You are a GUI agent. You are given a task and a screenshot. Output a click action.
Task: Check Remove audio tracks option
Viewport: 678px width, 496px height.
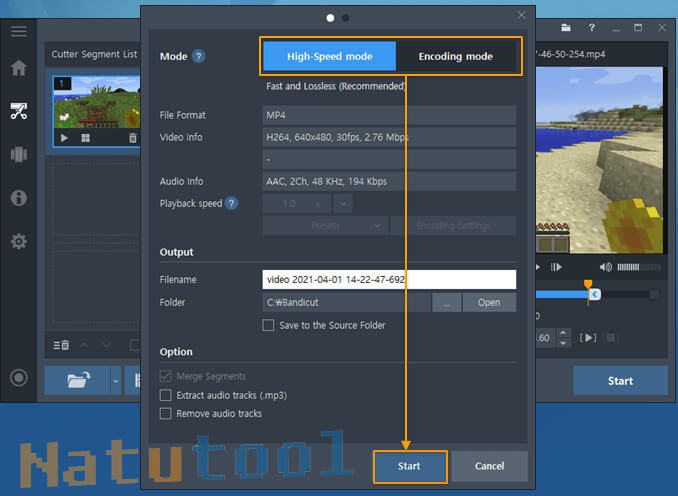(x=166, y=413)
